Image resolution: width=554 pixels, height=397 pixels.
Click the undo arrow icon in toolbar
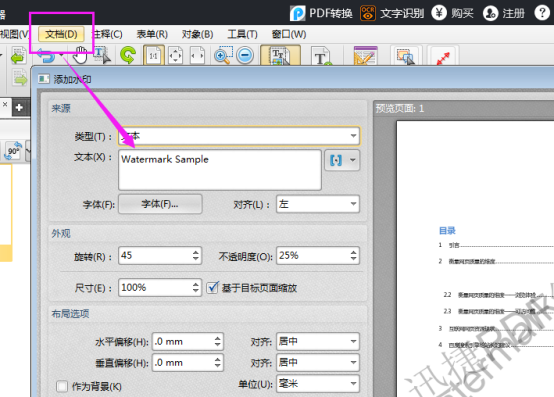pos(46,55)
